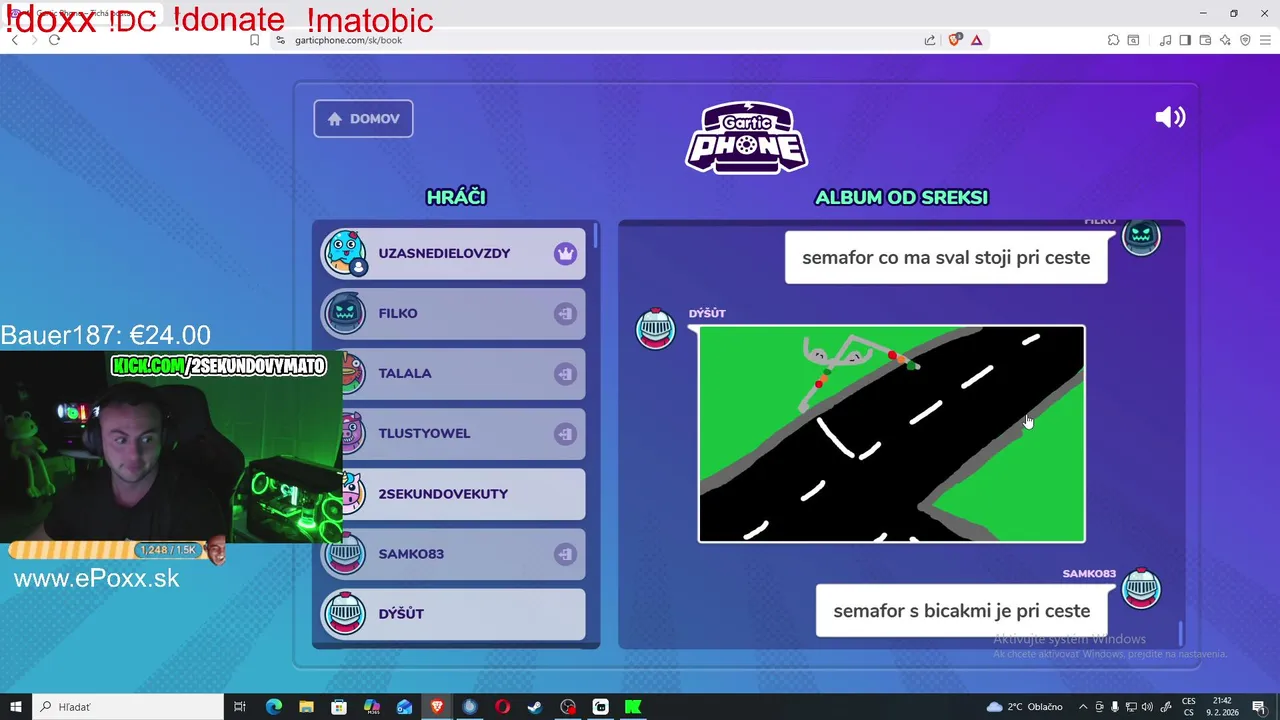Open the browser hamburger main menu

(1265, 40)
